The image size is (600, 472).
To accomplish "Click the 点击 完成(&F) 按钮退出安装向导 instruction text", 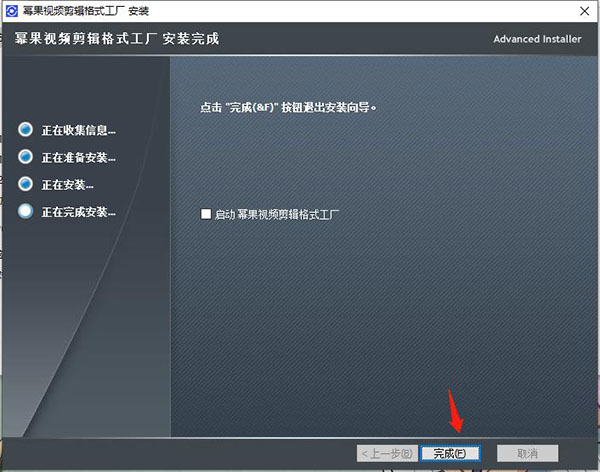I will tap(288, 107).
